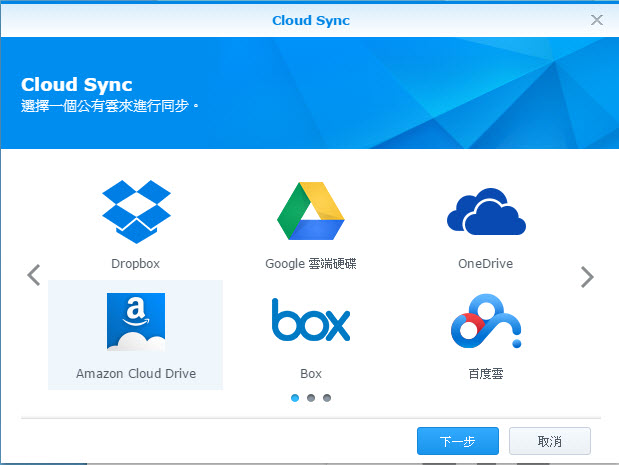Click the Dropbox text label
Viewport: 619px width, 465px height.
[x=135, y=264]
